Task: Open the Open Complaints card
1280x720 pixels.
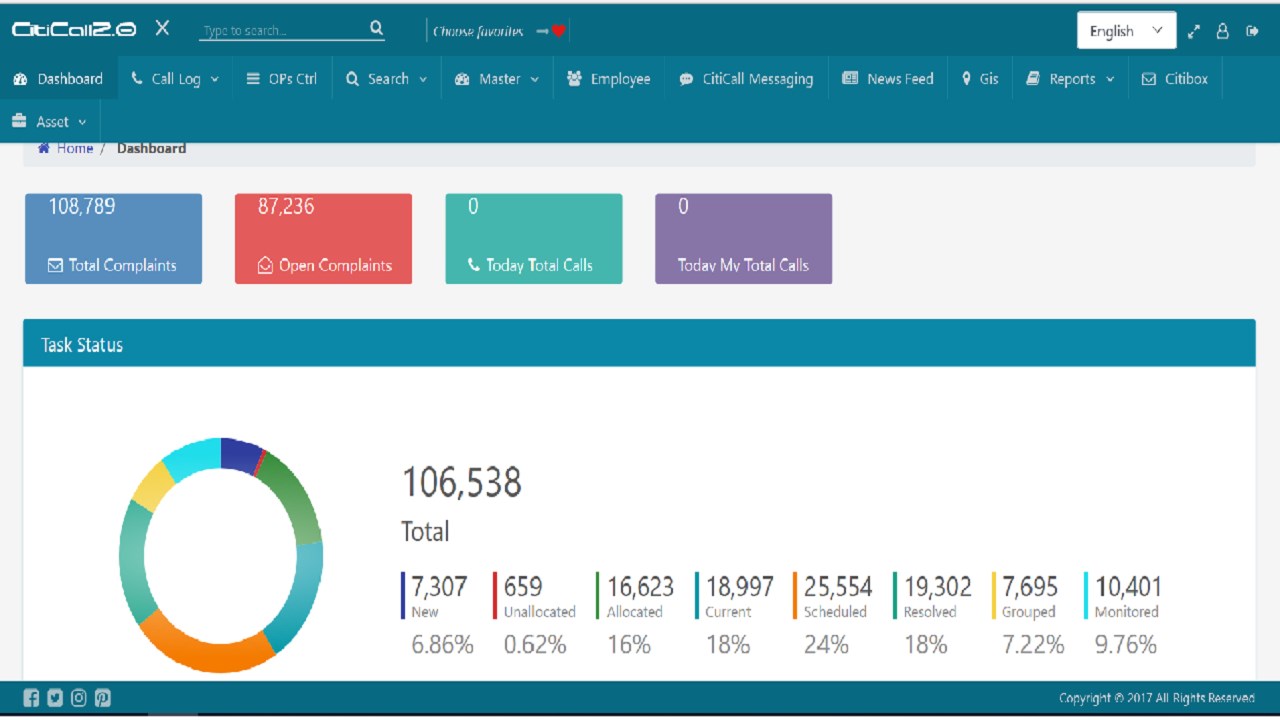Action: [323, 239]
